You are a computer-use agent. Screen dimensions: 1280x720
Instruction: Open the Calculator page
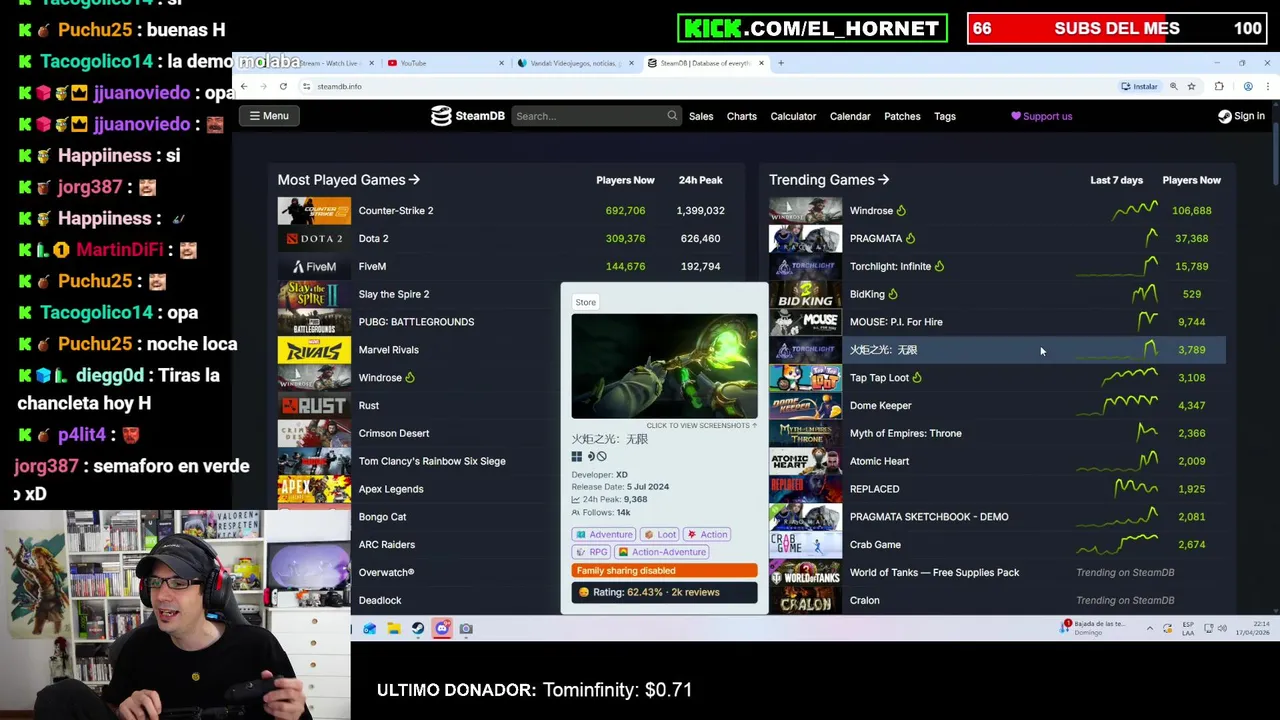tap(793, 116)
